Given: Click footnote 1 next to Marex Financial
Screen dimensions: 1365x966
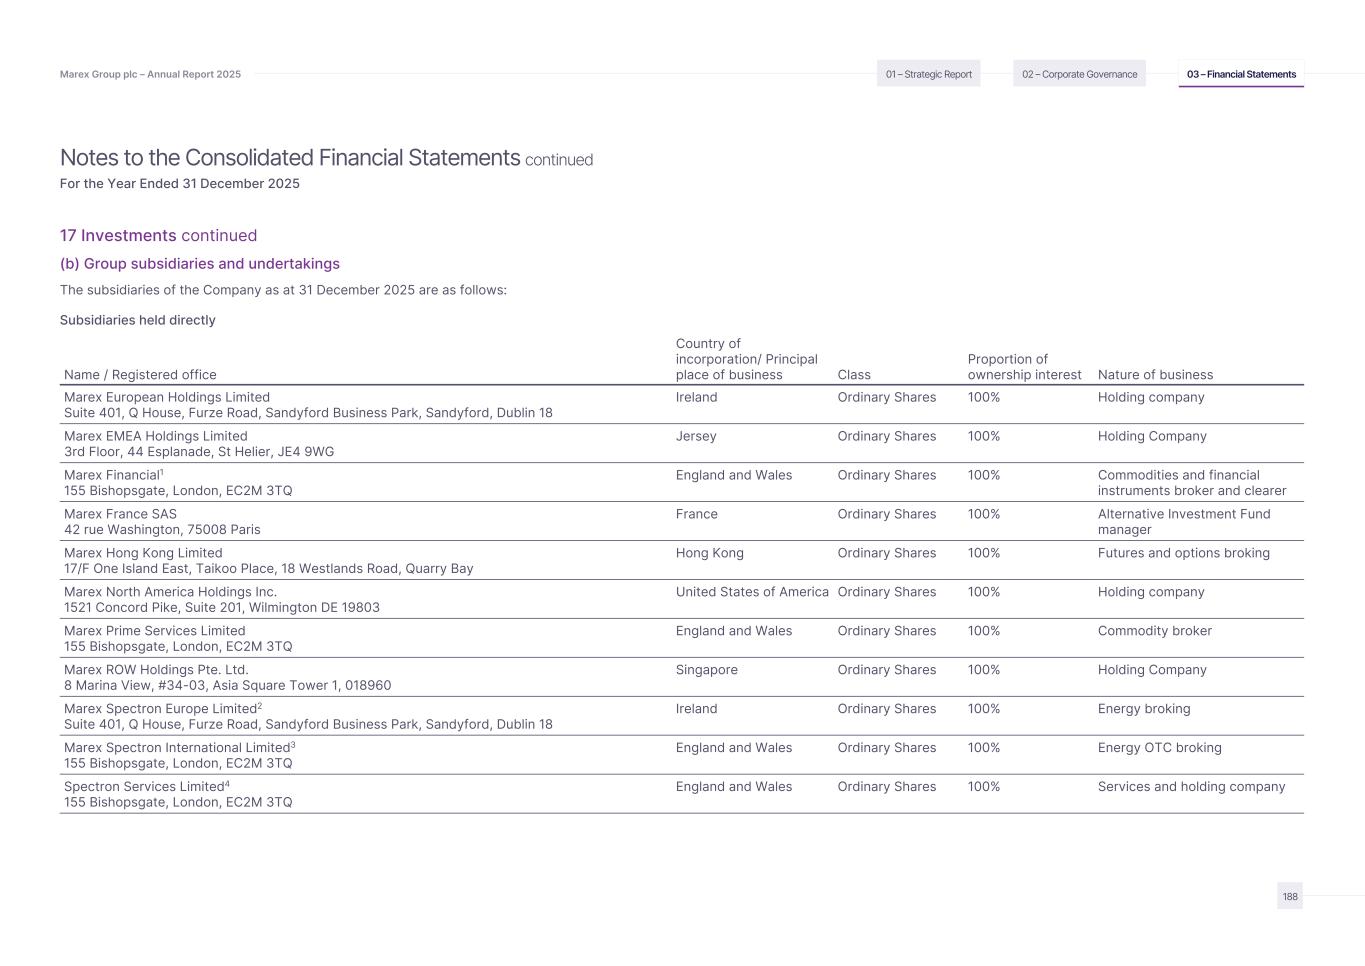Looking at the screenshot, I should coord(162,472).
